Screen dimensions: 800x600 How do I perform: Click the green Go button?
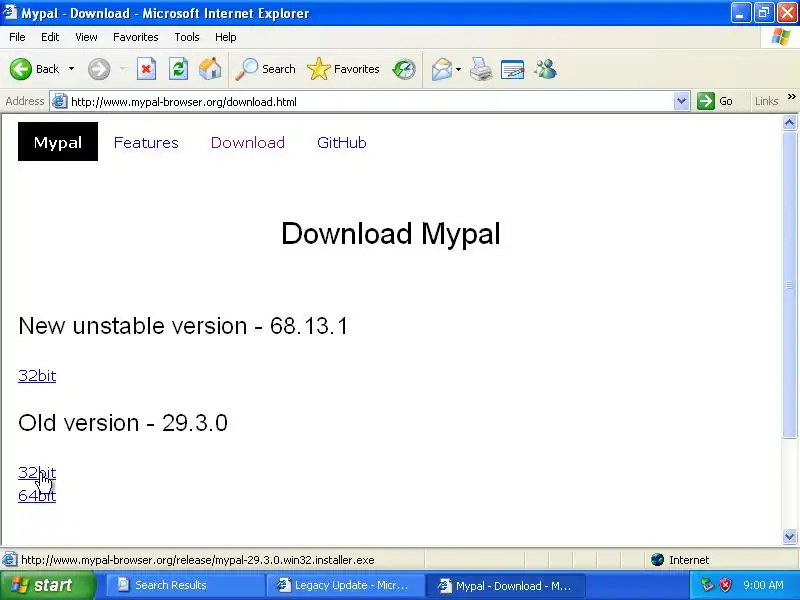point(715,101)
